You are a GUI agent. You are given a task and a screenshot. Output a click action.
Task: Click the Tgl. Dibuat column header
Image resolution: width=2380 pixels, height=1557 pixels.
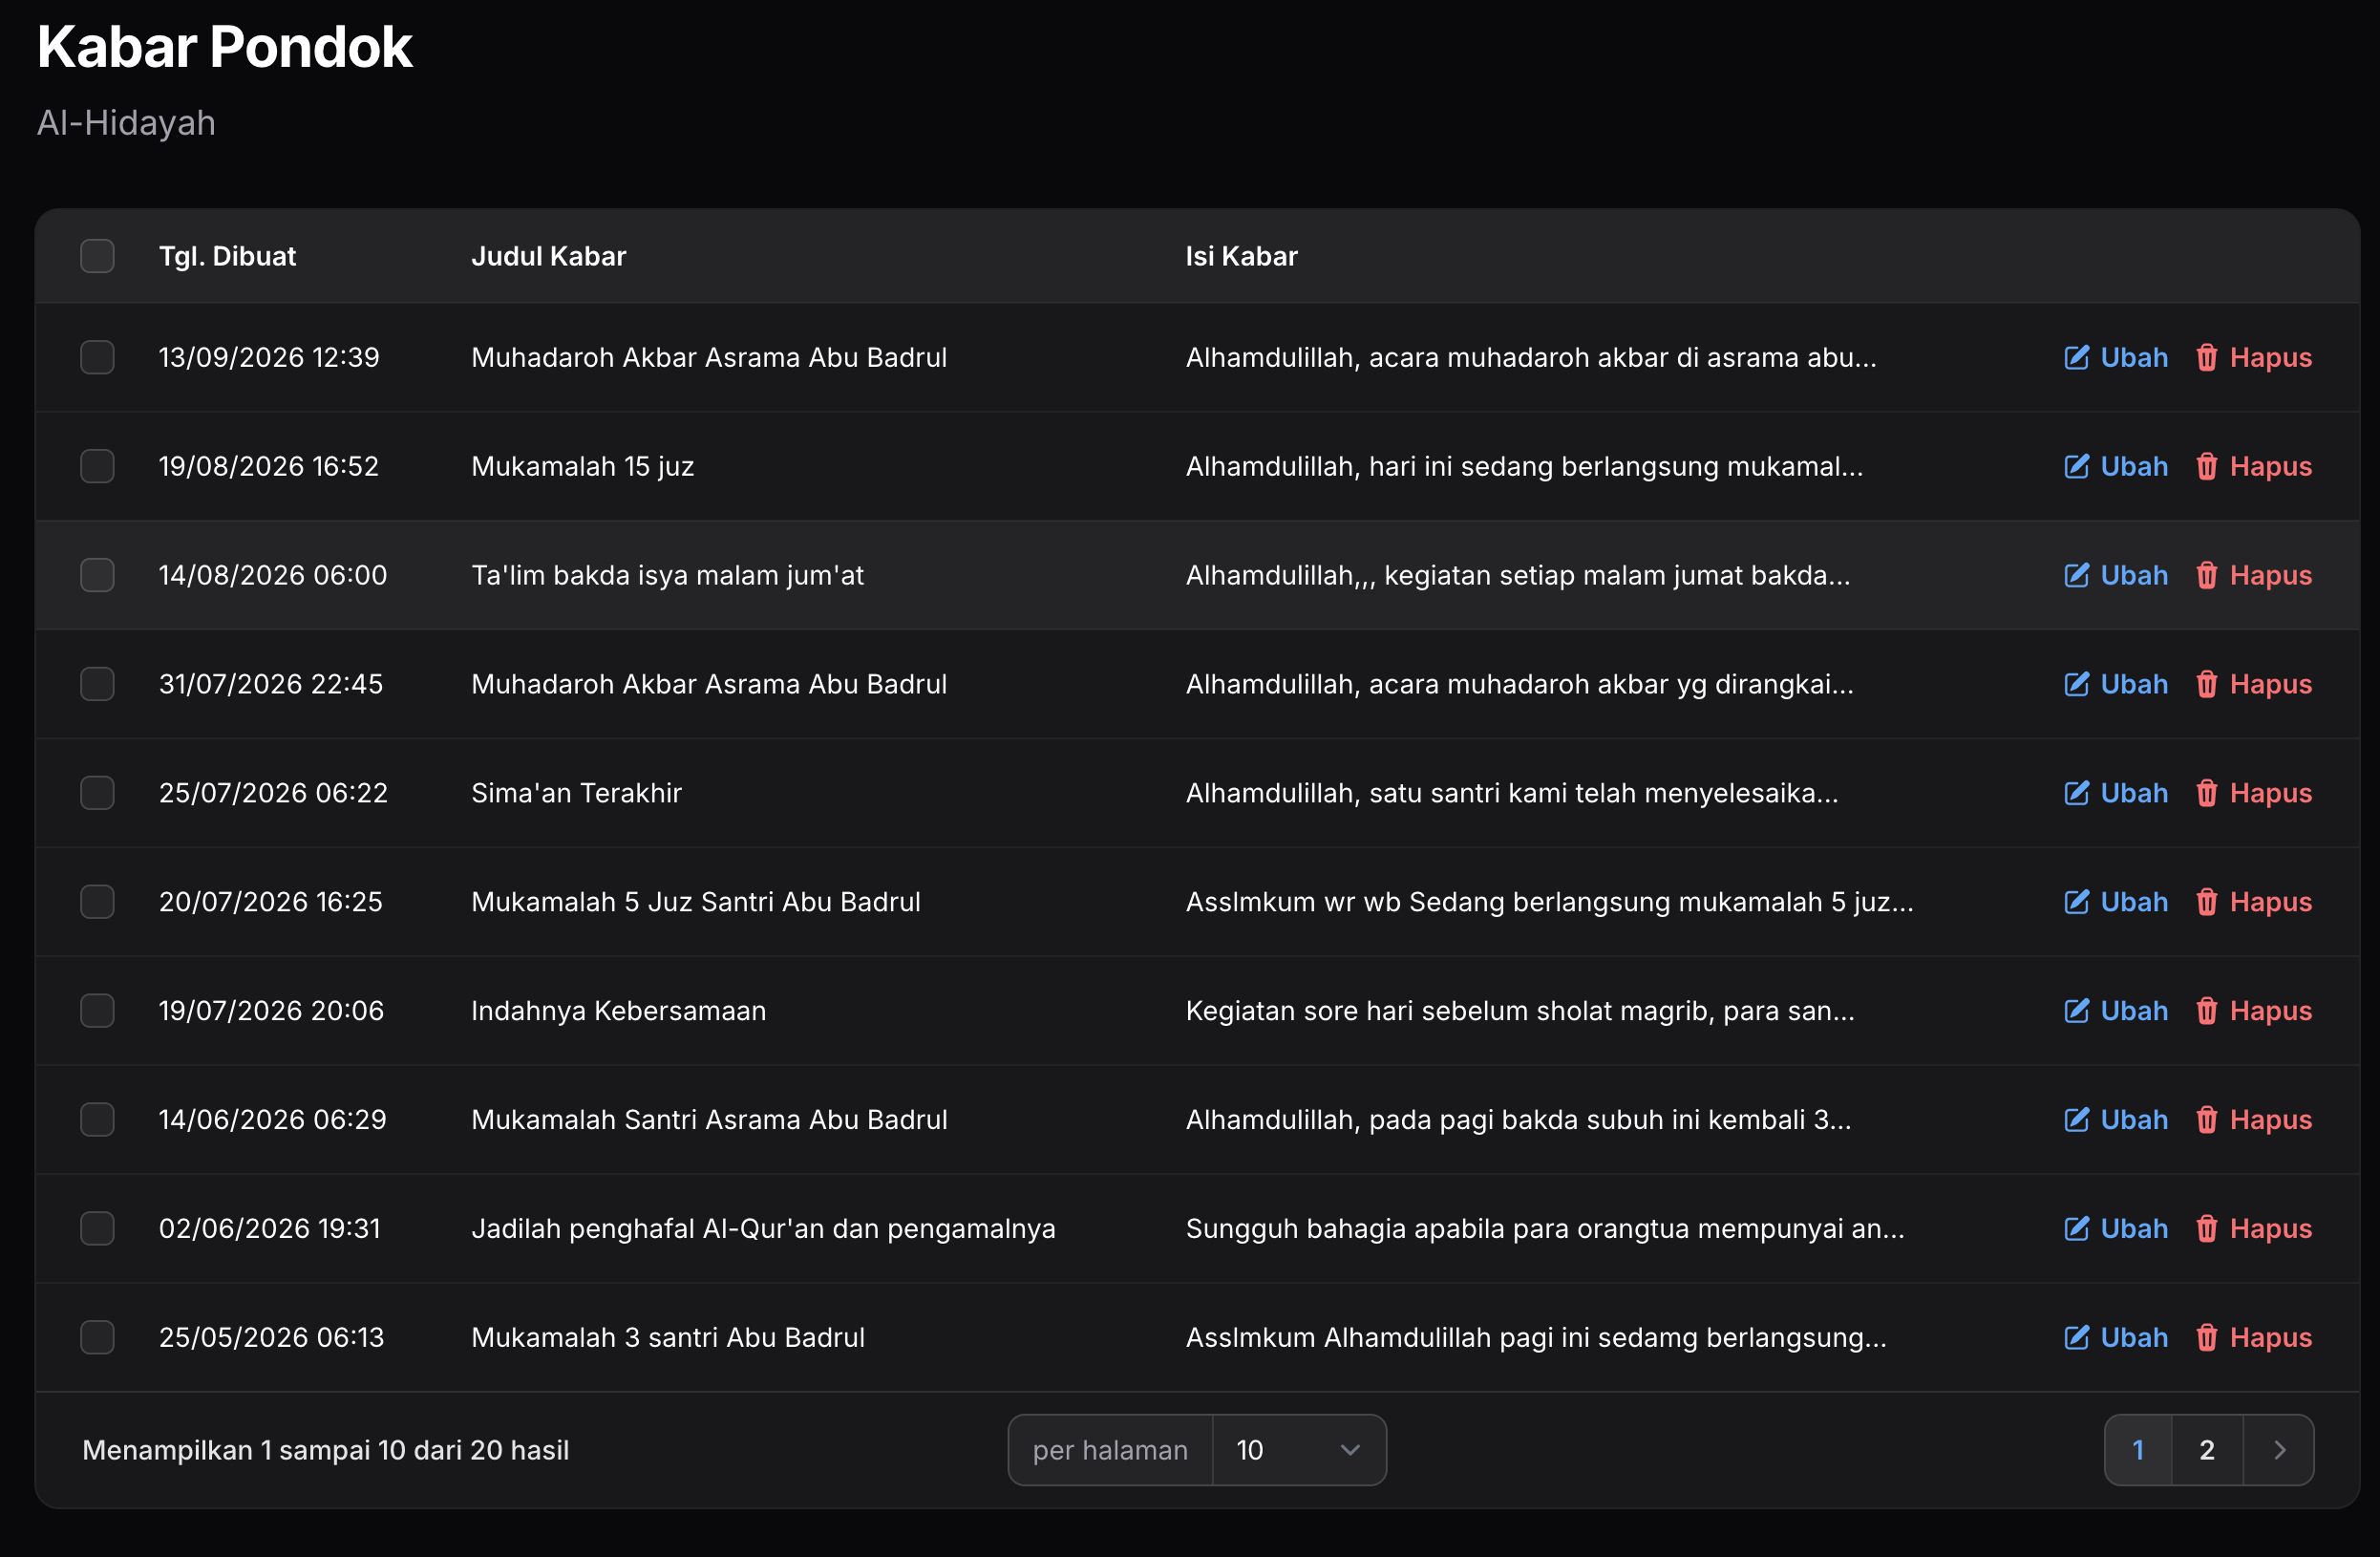coord(227,256)
